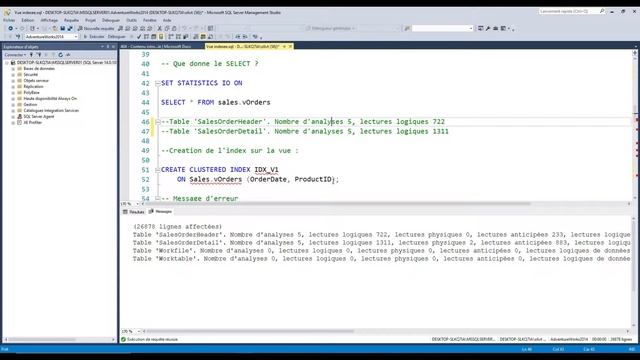Expand the Gestion node
The image size is (640, 360).
tap(13, 104)
